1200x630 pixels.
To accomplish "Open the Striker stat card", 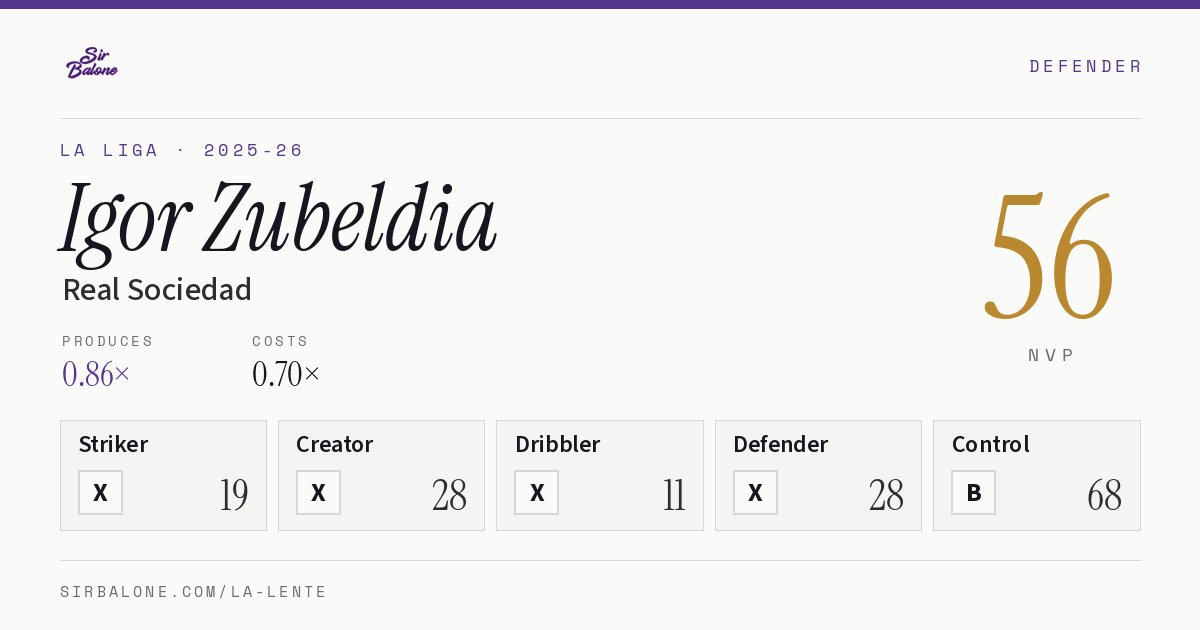I will [x=163, y=475].
